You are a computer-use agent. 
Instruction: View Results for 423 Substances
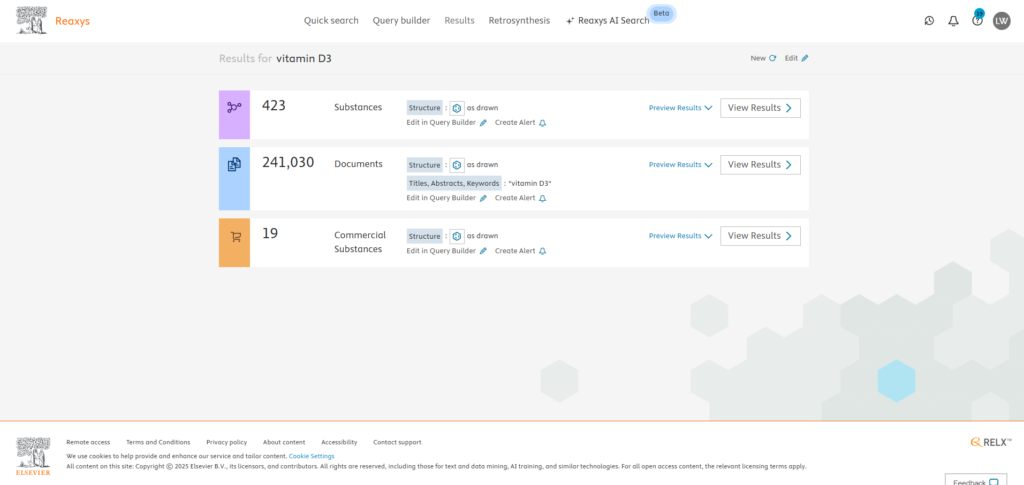pyautogui.click(x=760, y=108)
